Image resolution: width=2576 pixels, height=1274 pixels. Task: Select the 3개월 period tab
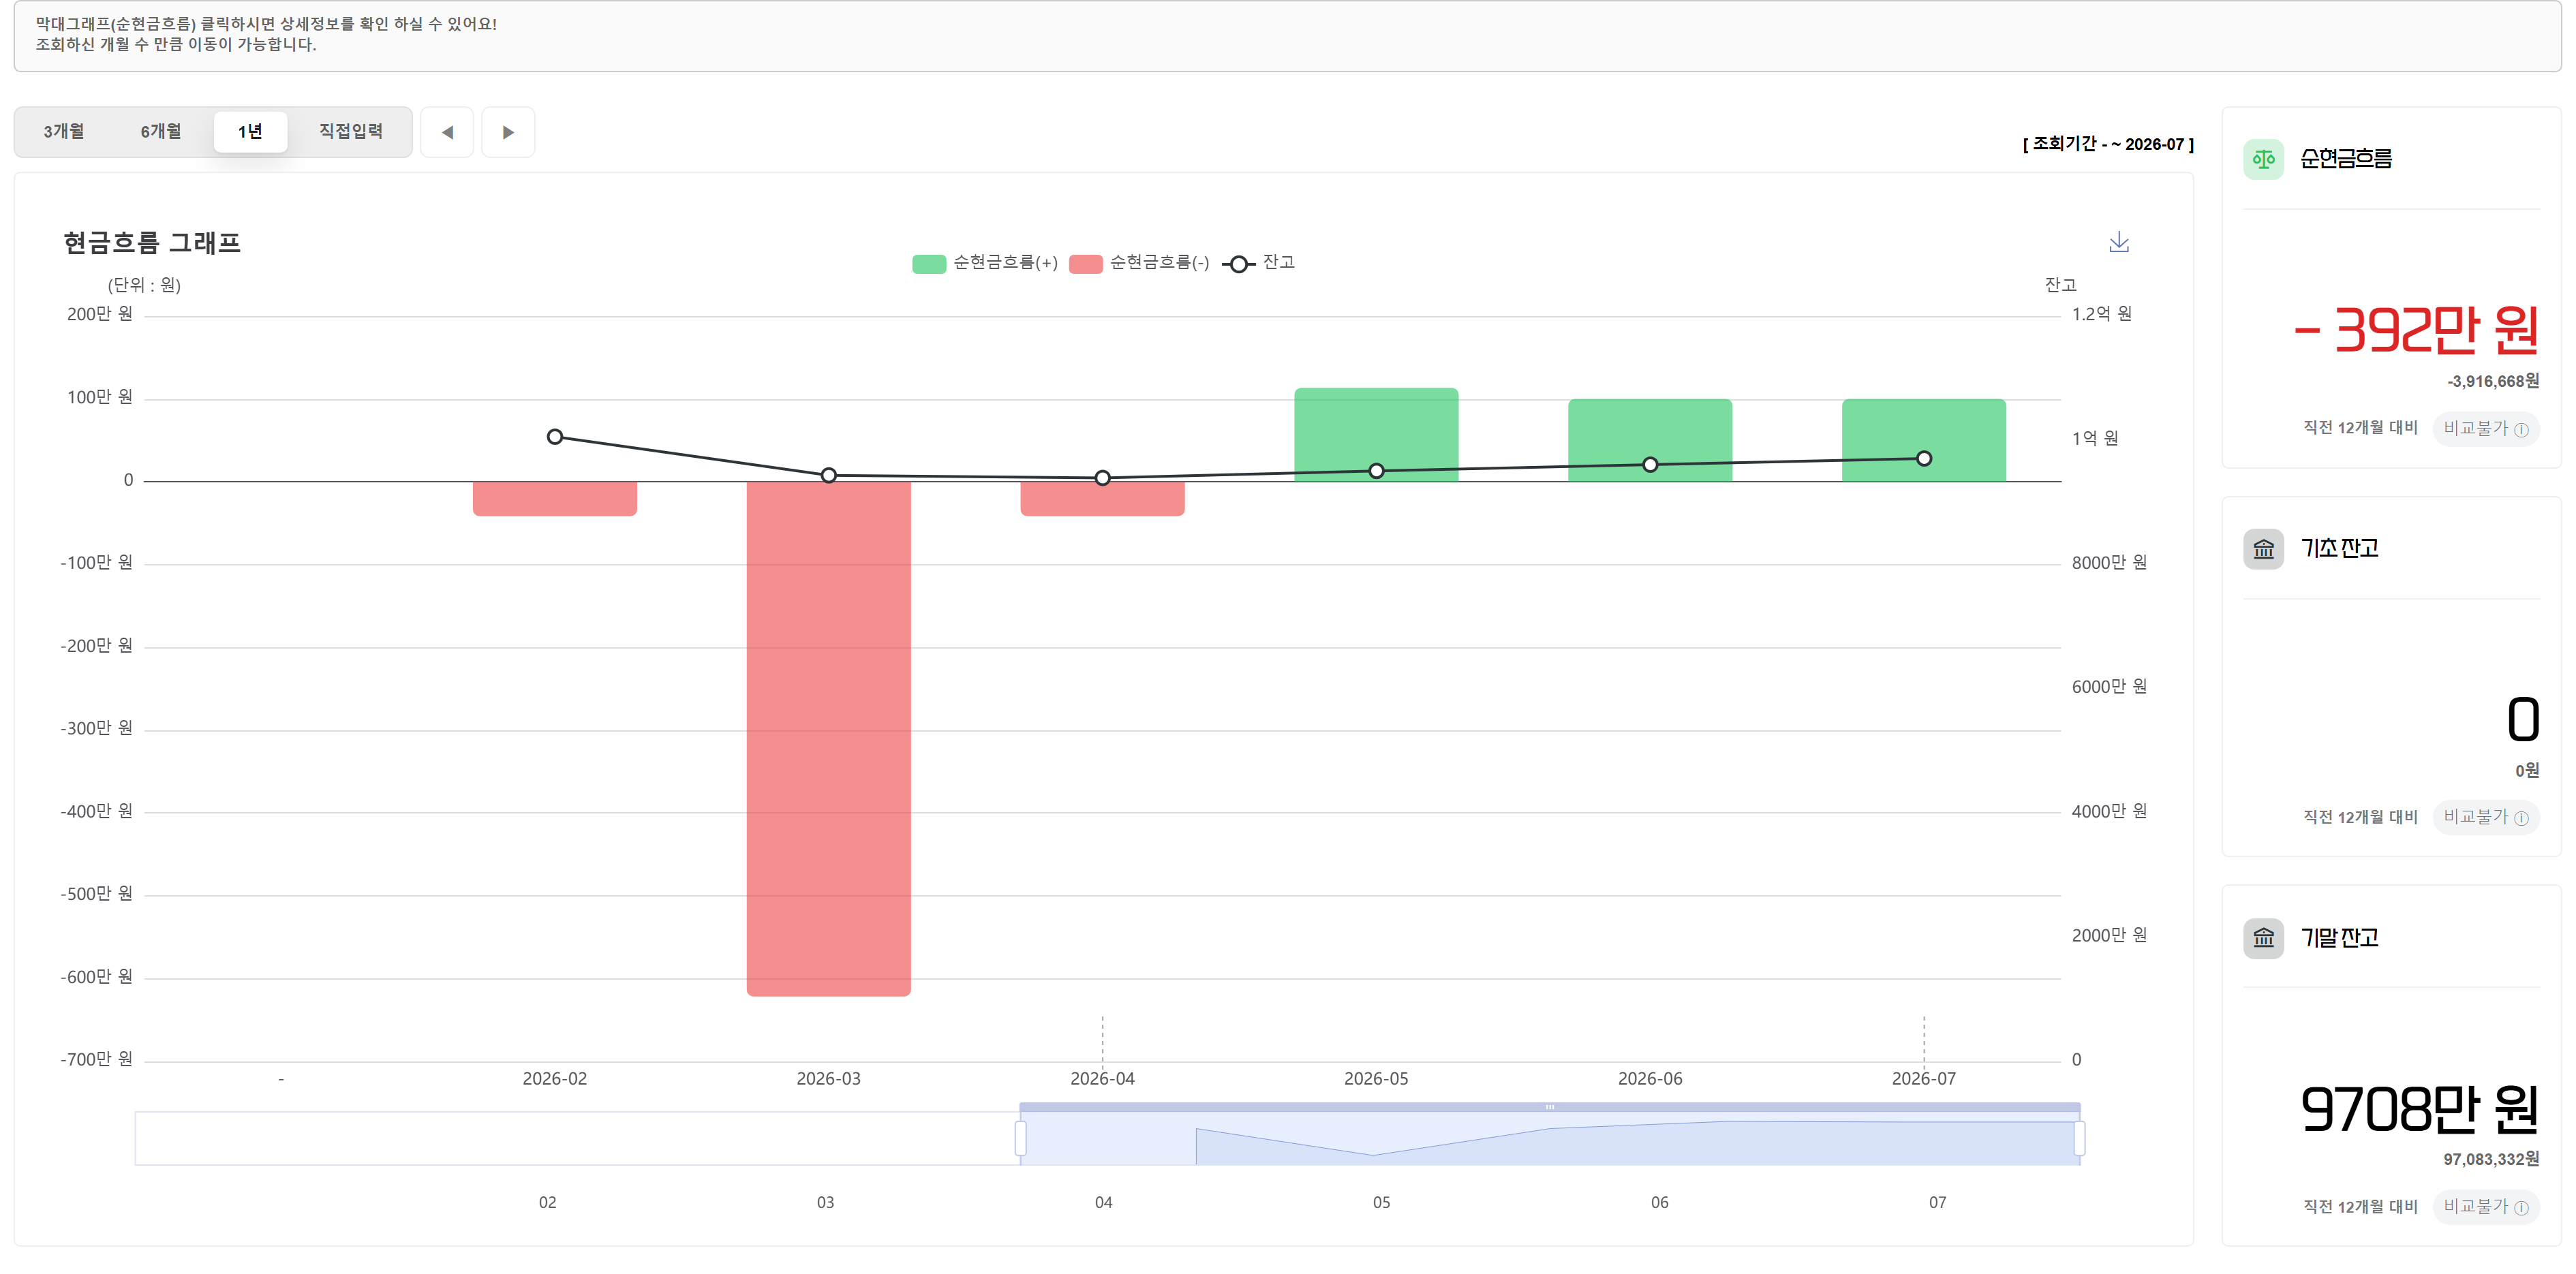(x=64, y=132)
